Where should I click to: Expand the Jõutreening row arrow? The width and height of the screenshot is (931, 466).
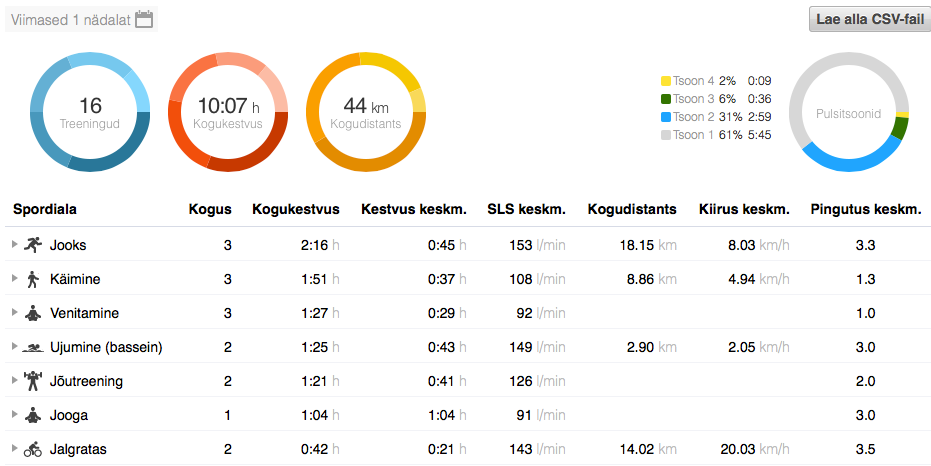click(14, 381)
